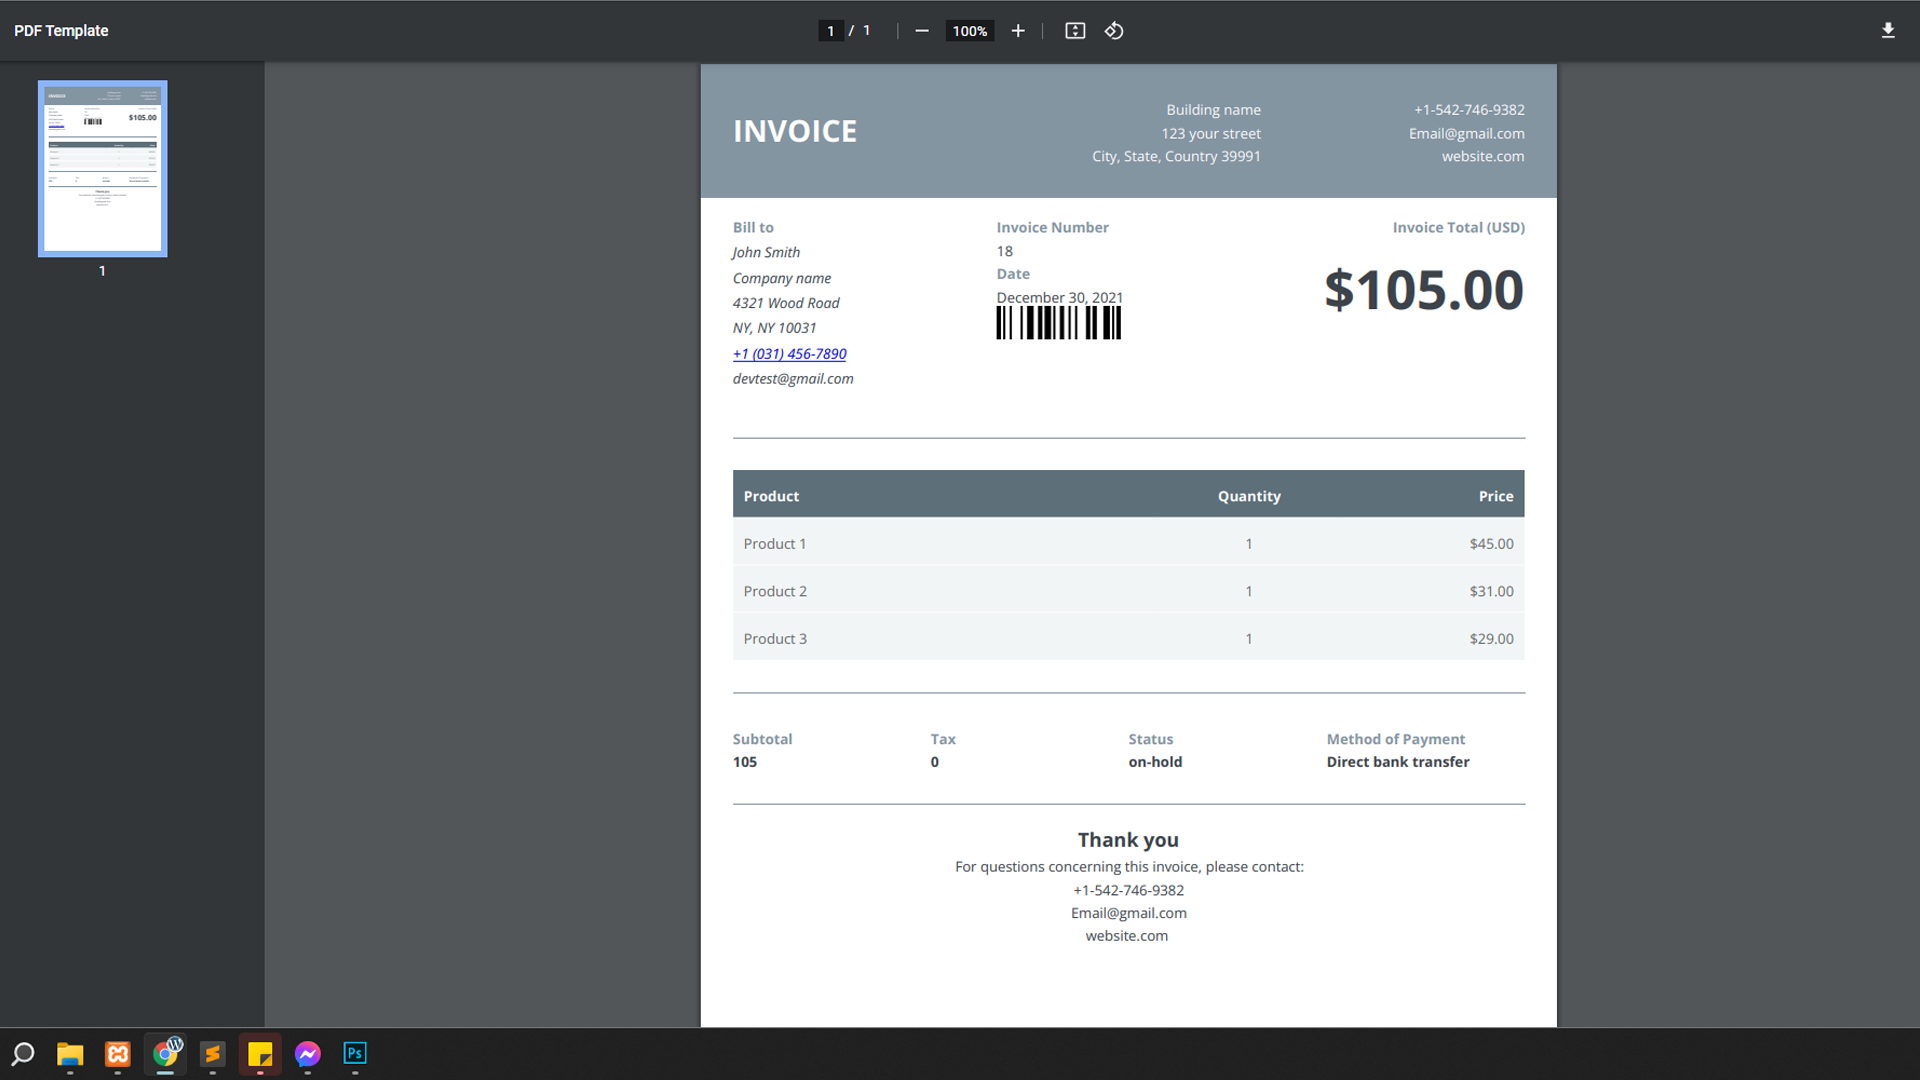Open XAMPP from the taskbar

click(118, 1054)
